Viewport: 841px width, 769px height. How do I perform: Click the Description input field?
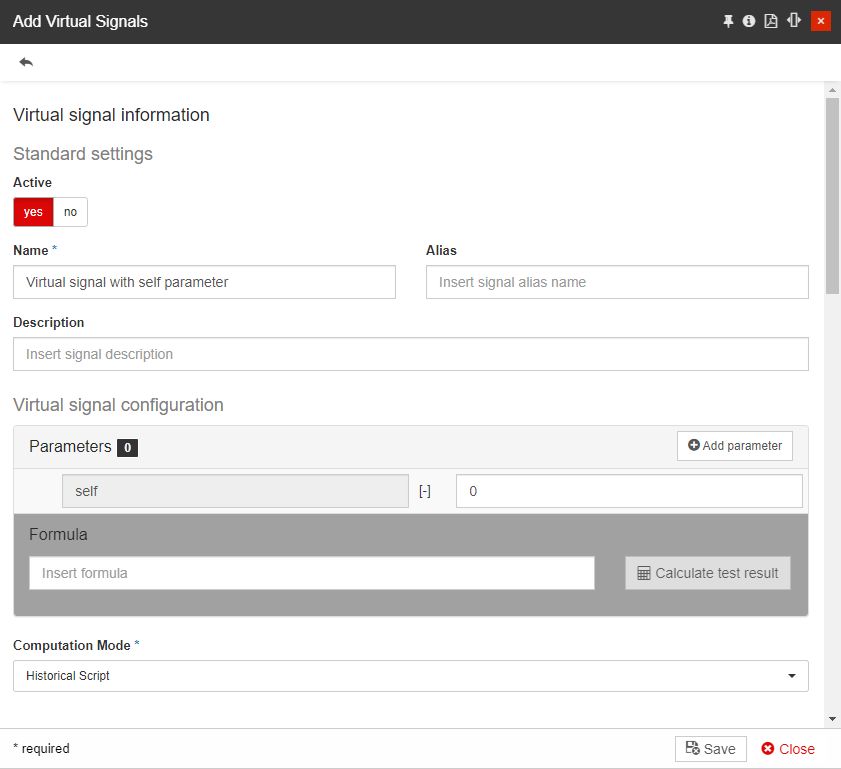pyautogui.click(x=410, y=354)
